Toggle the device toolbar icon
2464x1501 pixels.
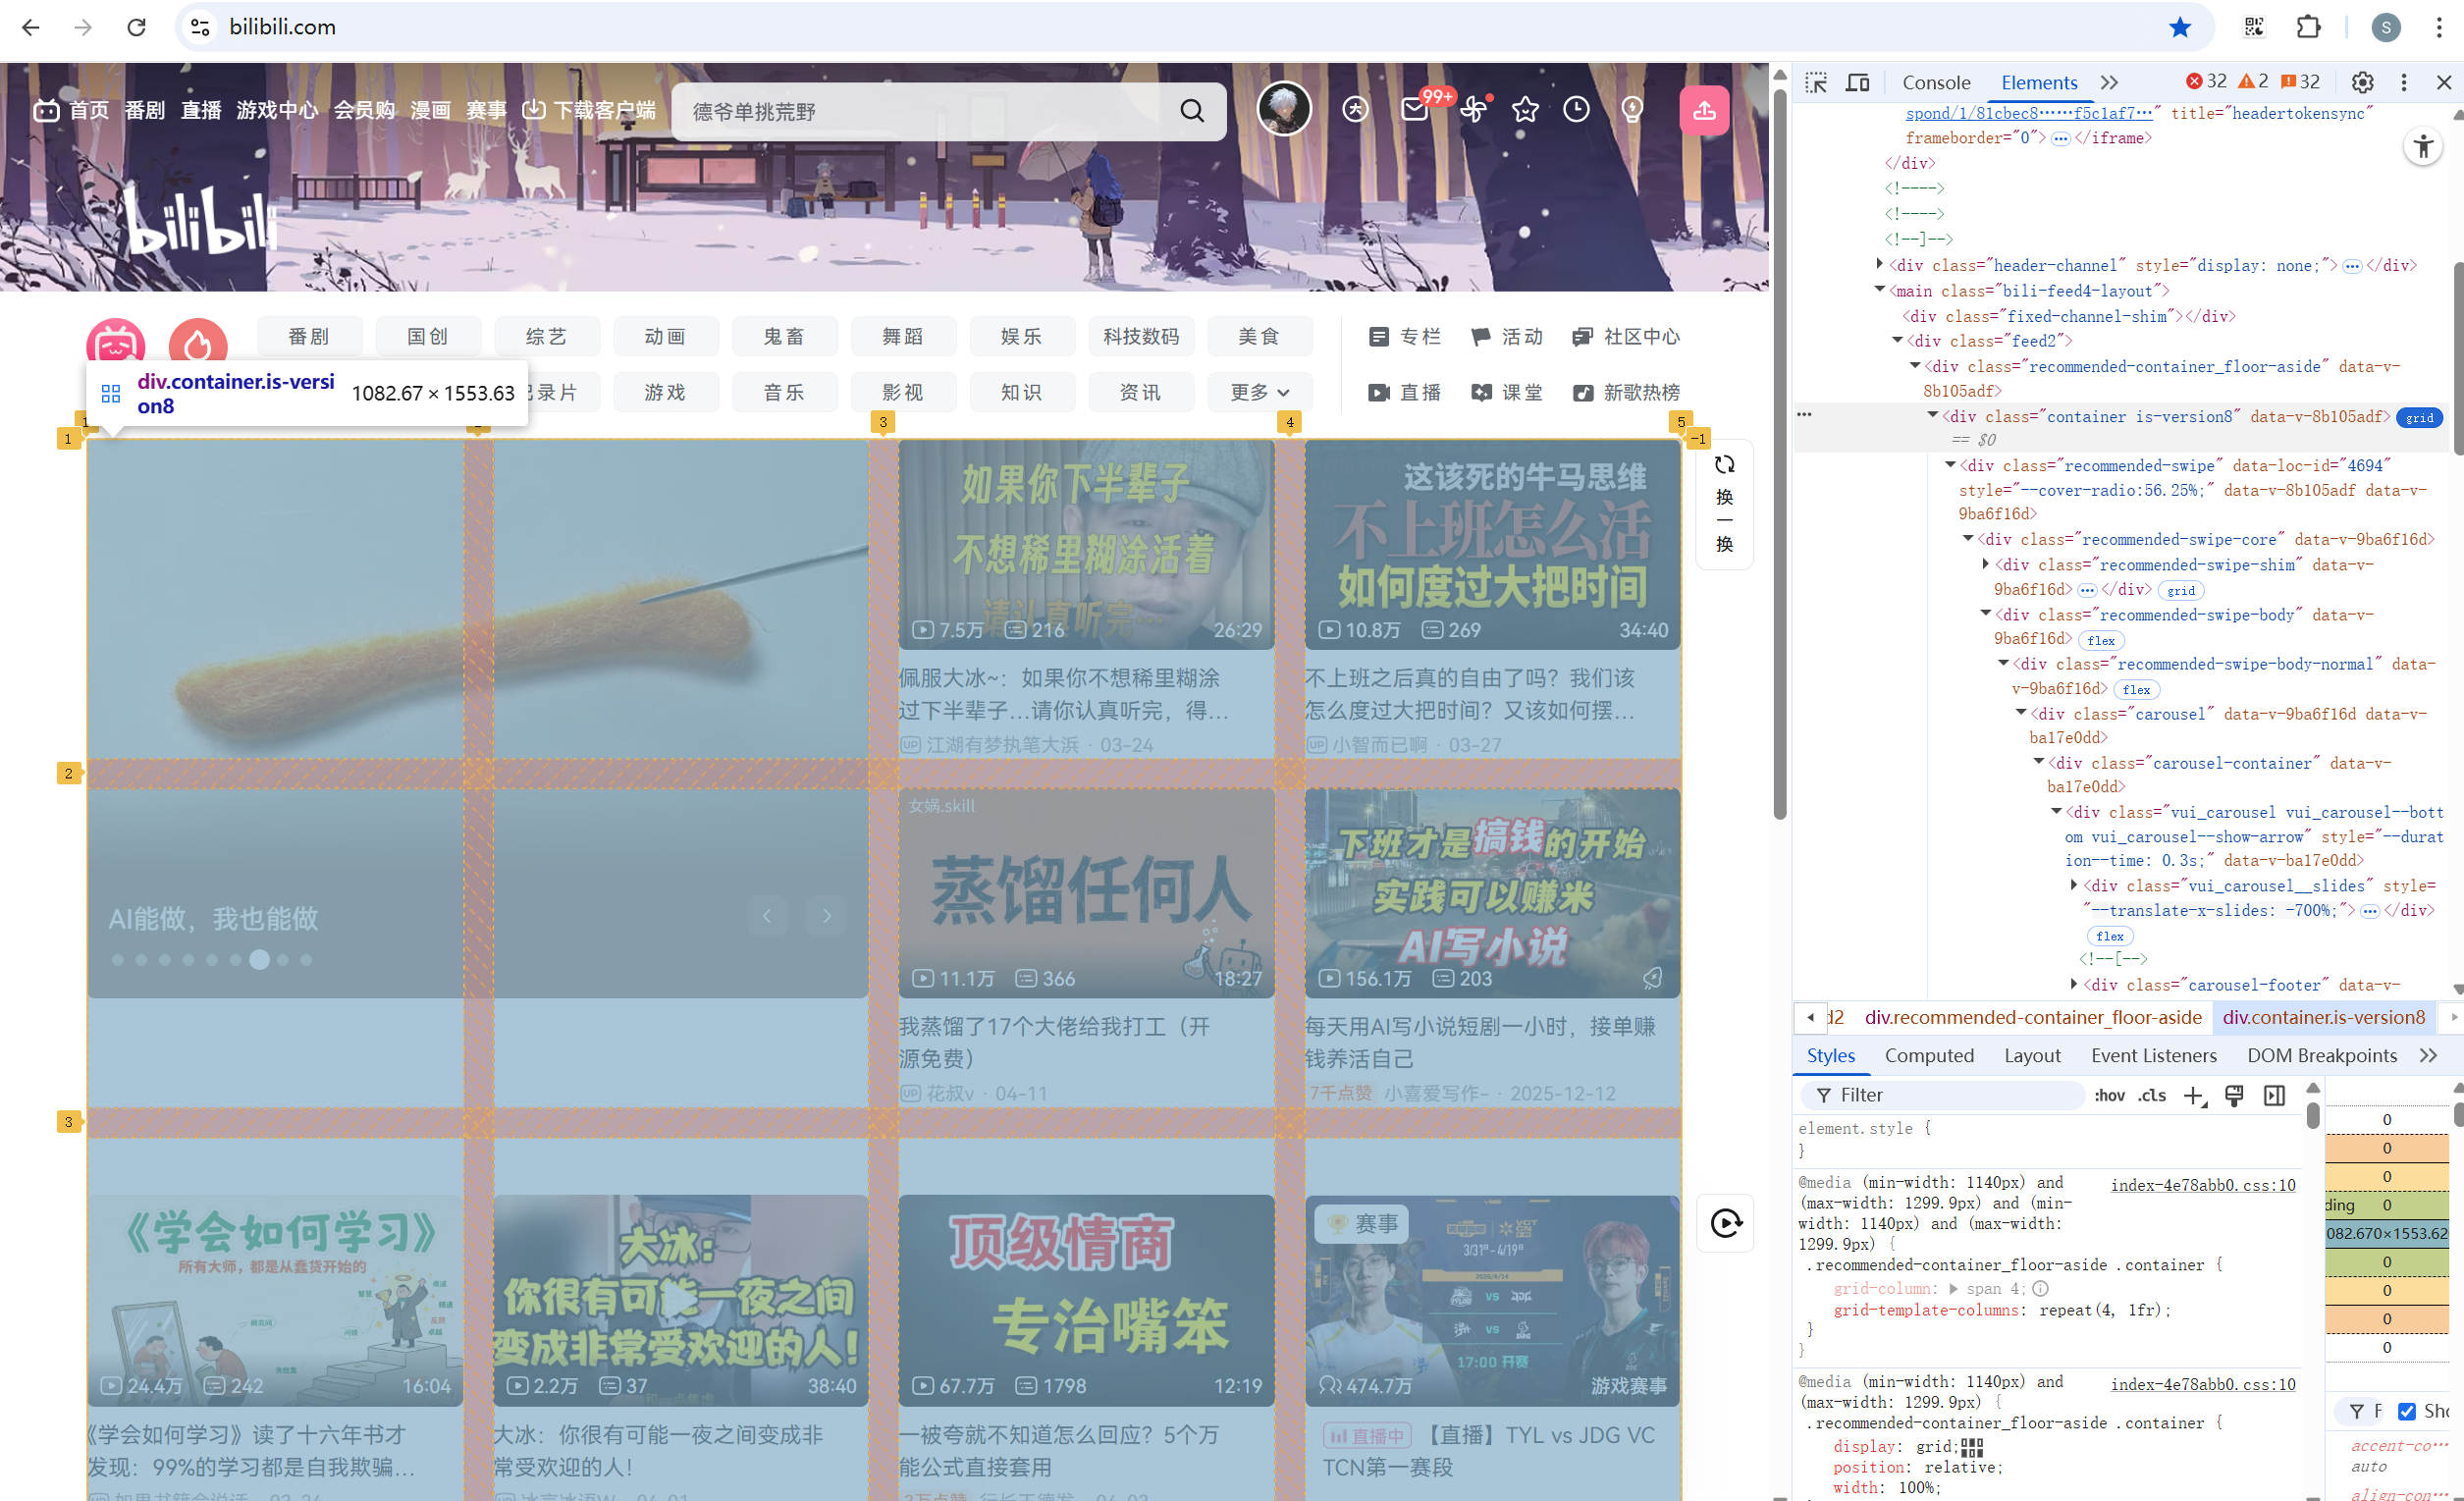click(1857, 83)
